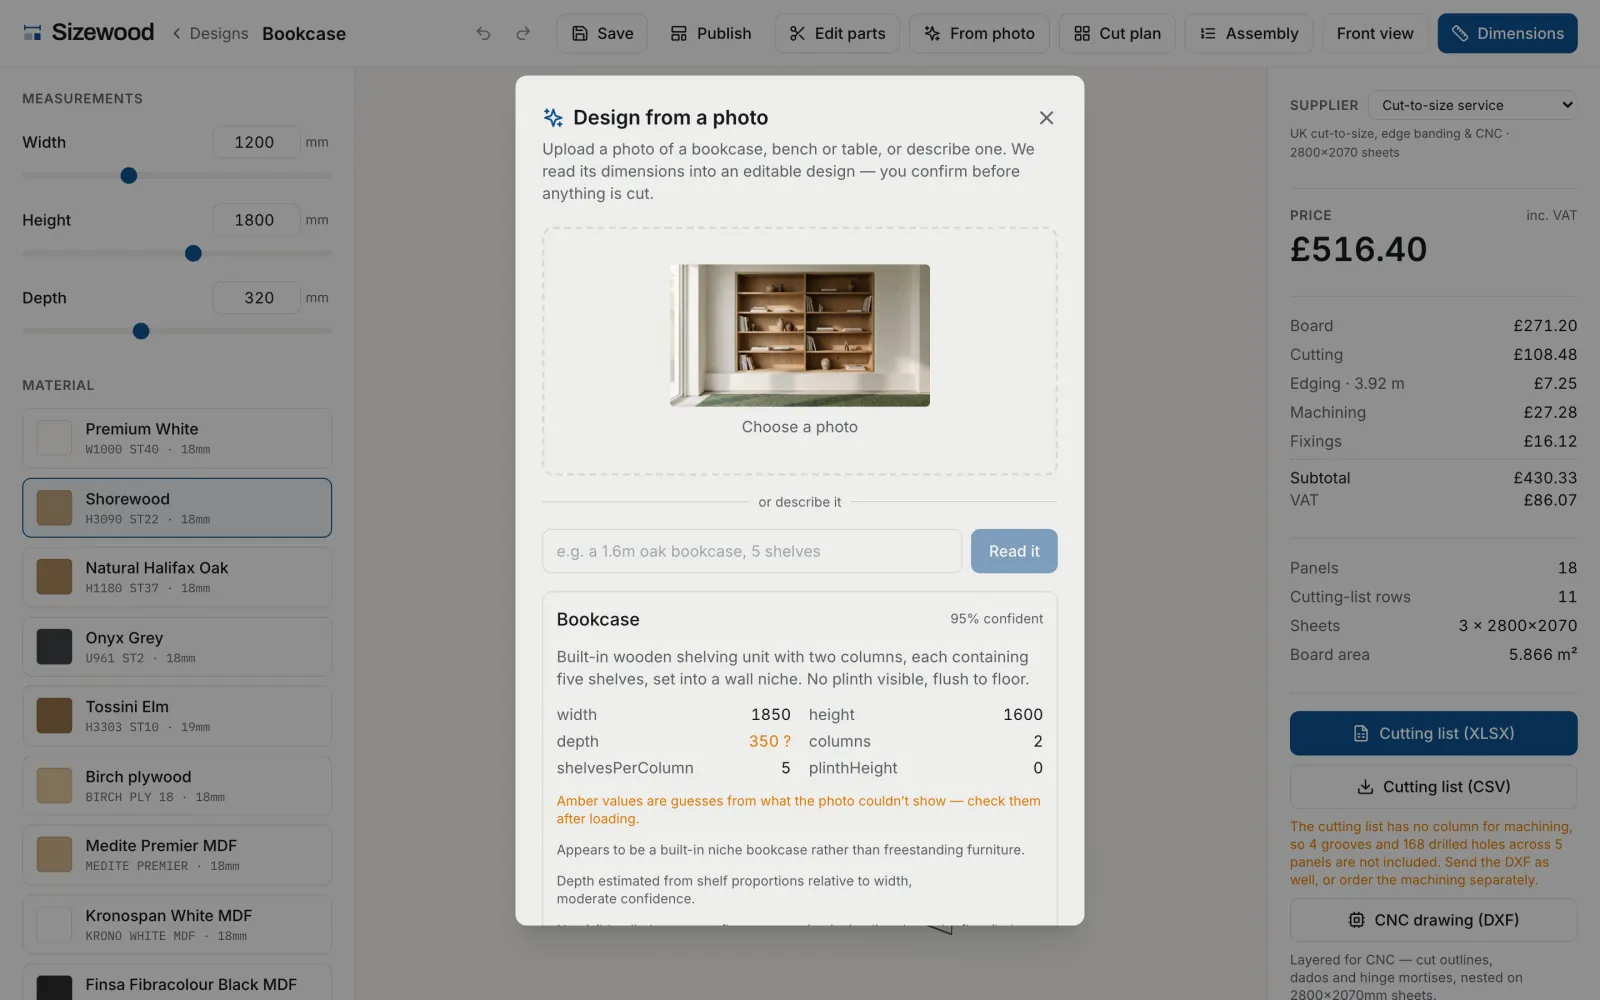Save the bookcase design
The width and height of the screenshot is (1600, 1000).
602,33
